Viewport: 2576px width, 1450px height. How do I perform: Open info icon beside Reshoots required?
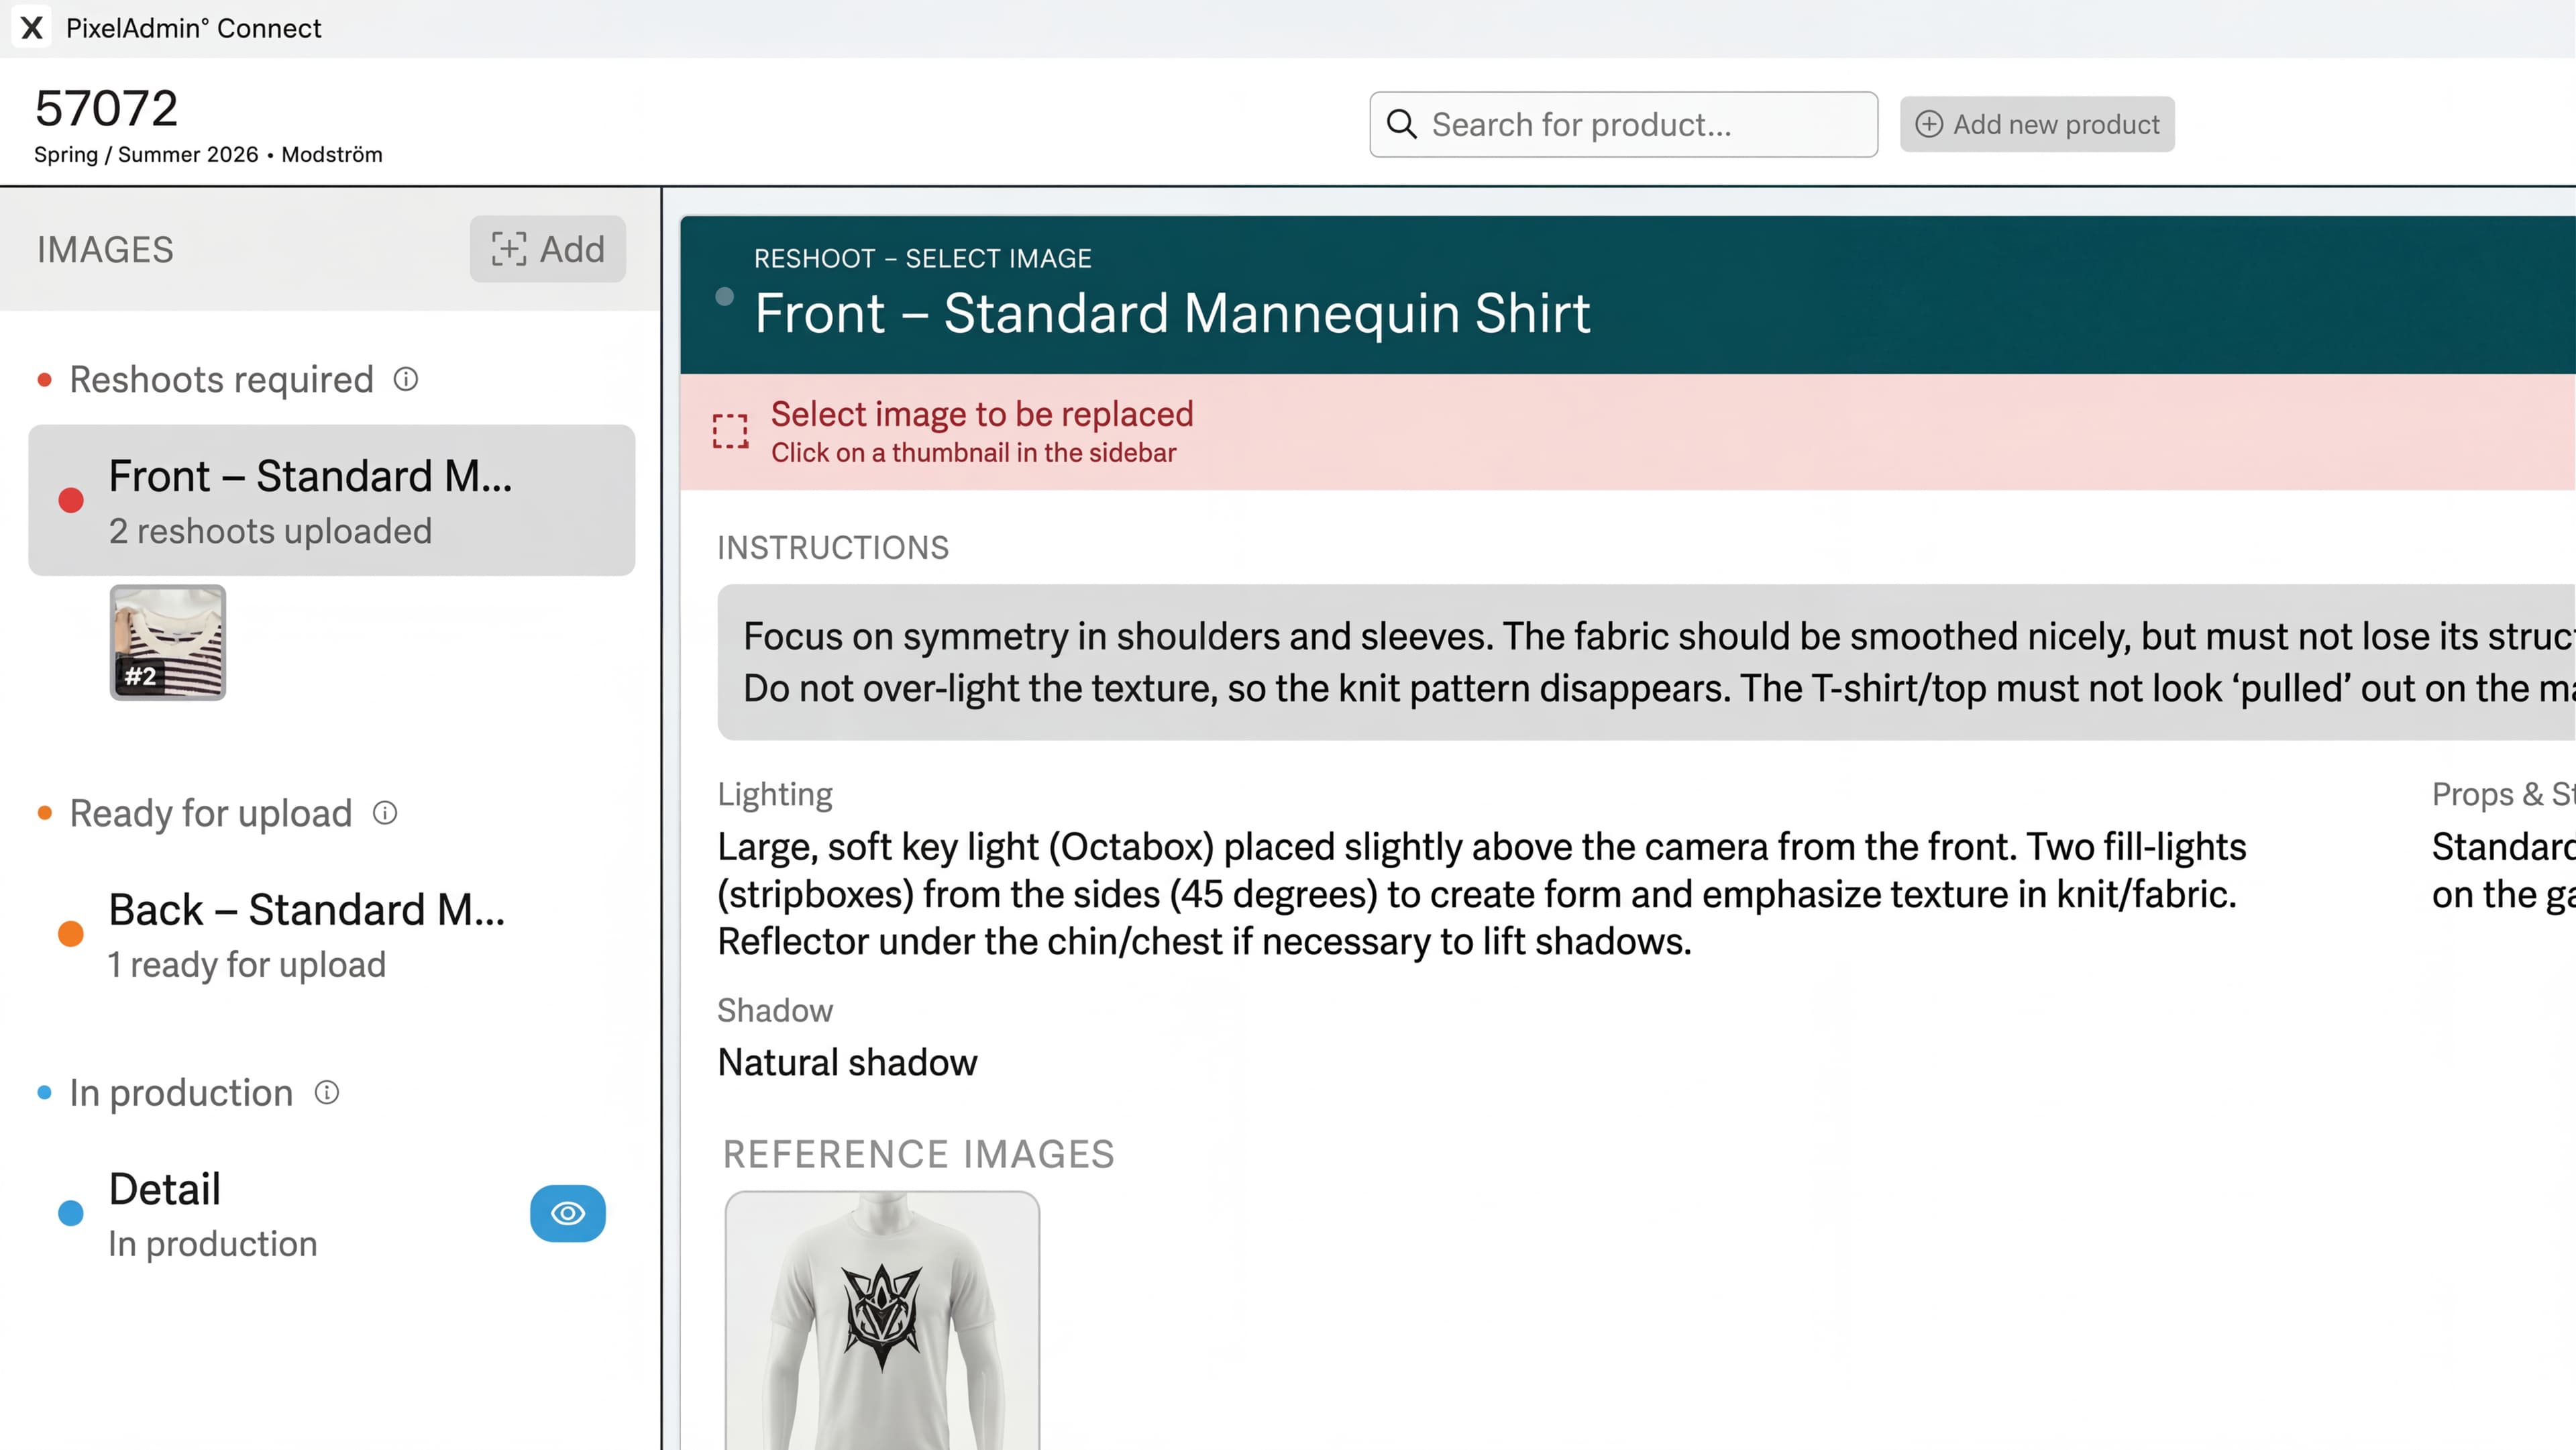click(406, 379)
